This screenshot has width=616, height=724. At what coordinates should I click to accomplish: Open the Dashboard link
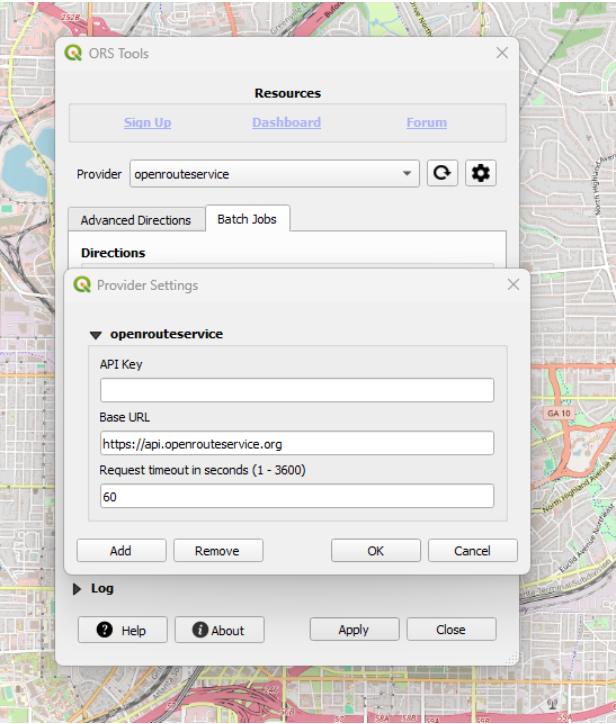(286, 122)
